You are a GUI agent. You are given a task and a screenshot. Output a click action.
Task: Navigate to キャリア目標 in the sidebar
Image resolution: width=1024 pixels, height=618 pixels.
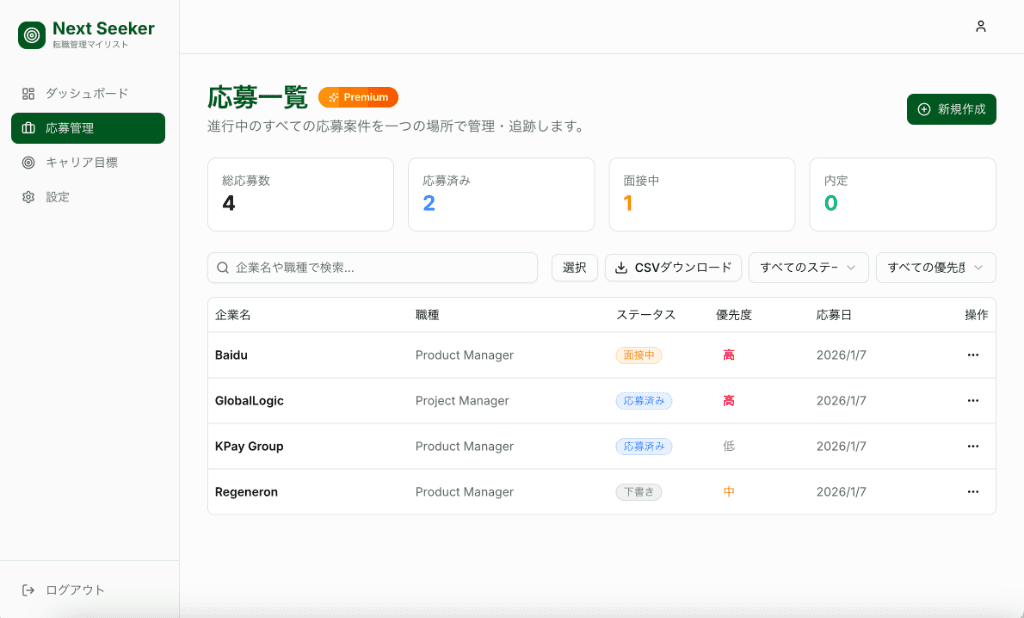pyautogui.click(x=80, y=162)
